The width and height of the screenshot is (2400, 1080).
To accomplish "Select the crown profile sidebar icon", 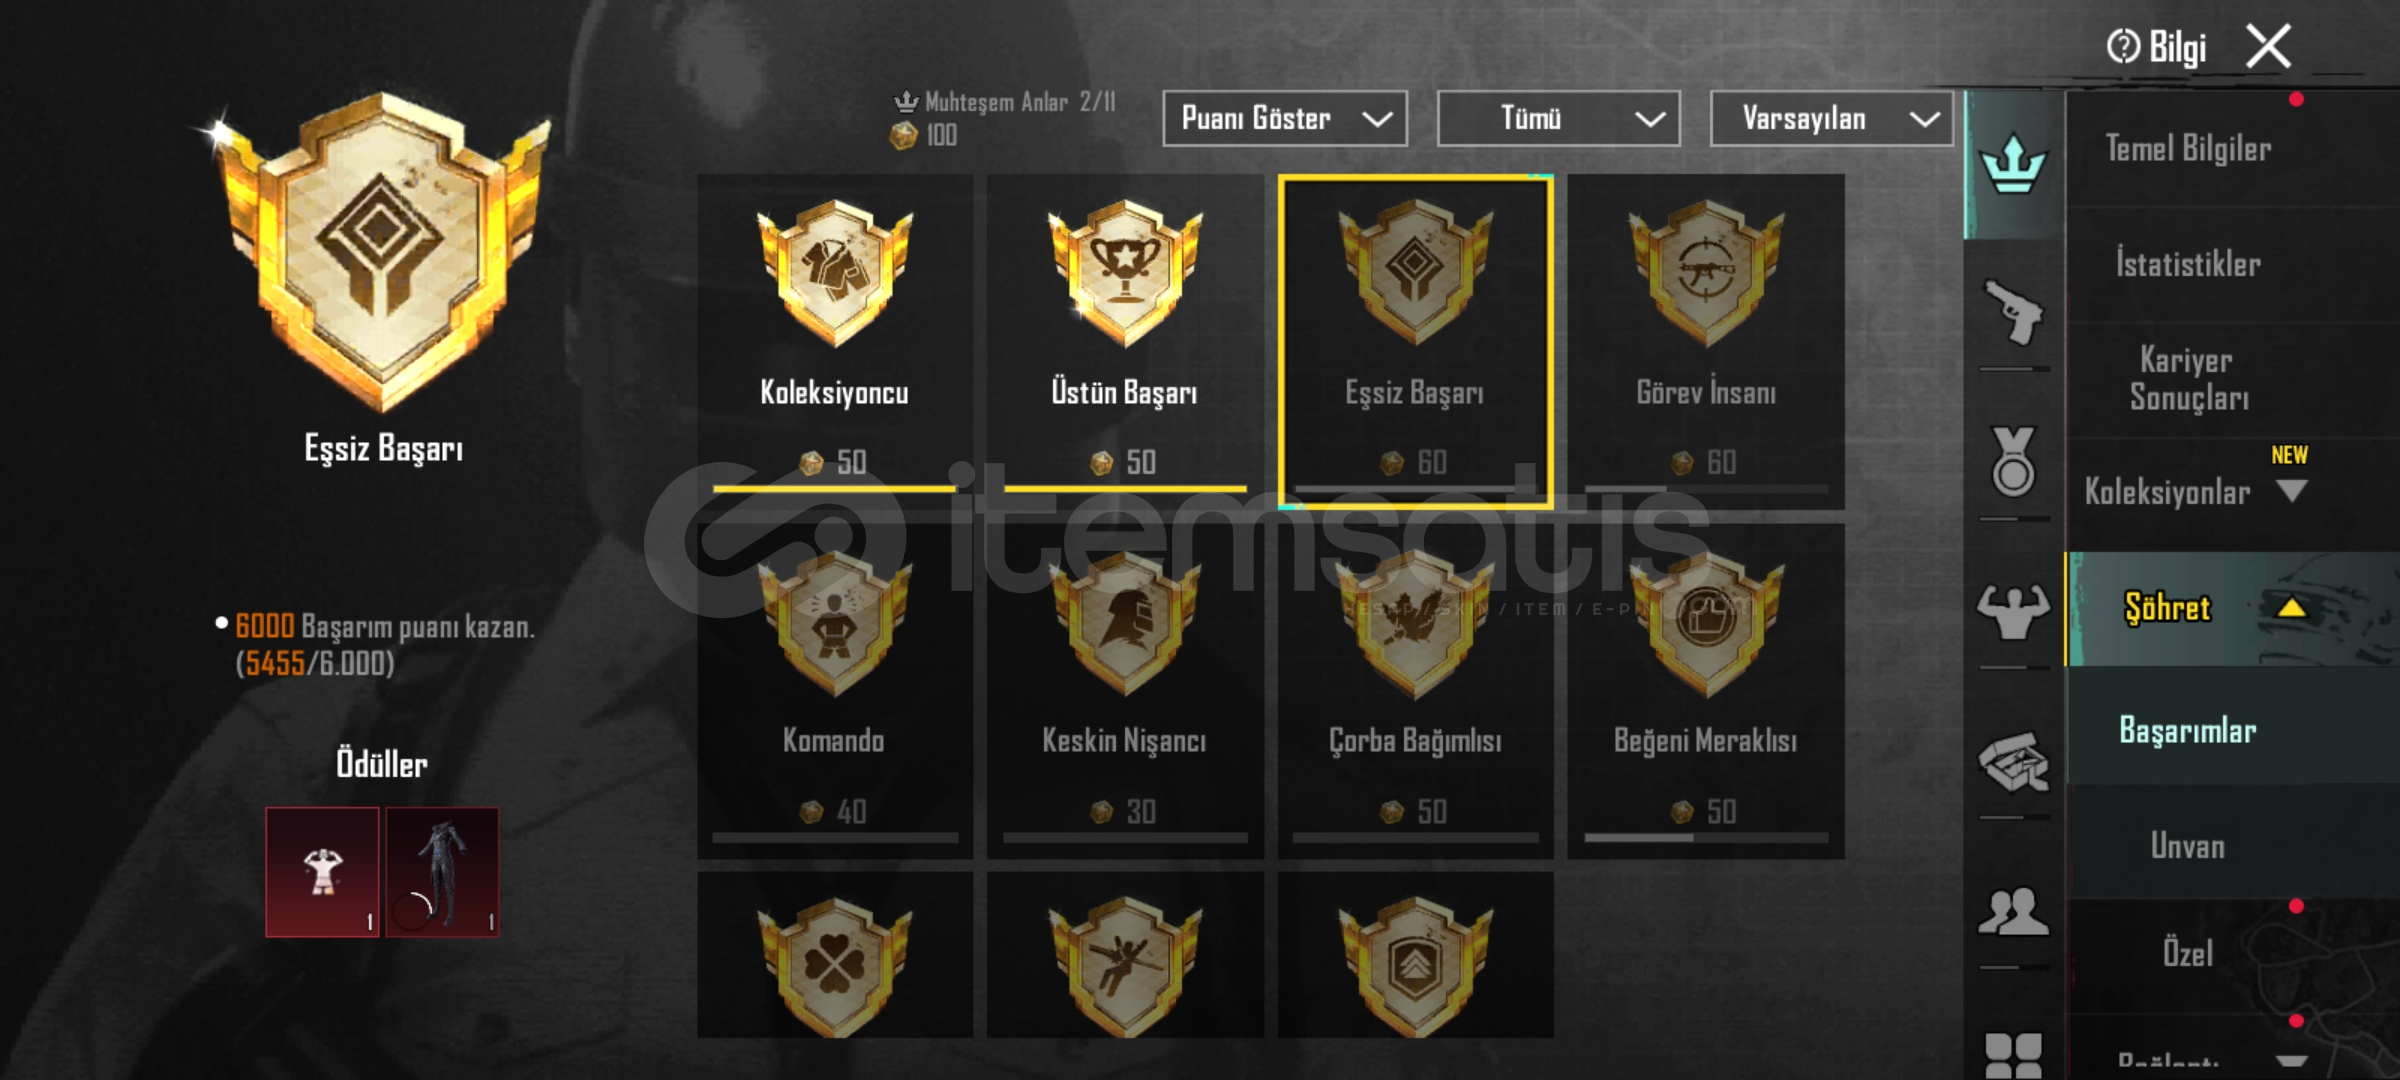I will pos(2013,164).
